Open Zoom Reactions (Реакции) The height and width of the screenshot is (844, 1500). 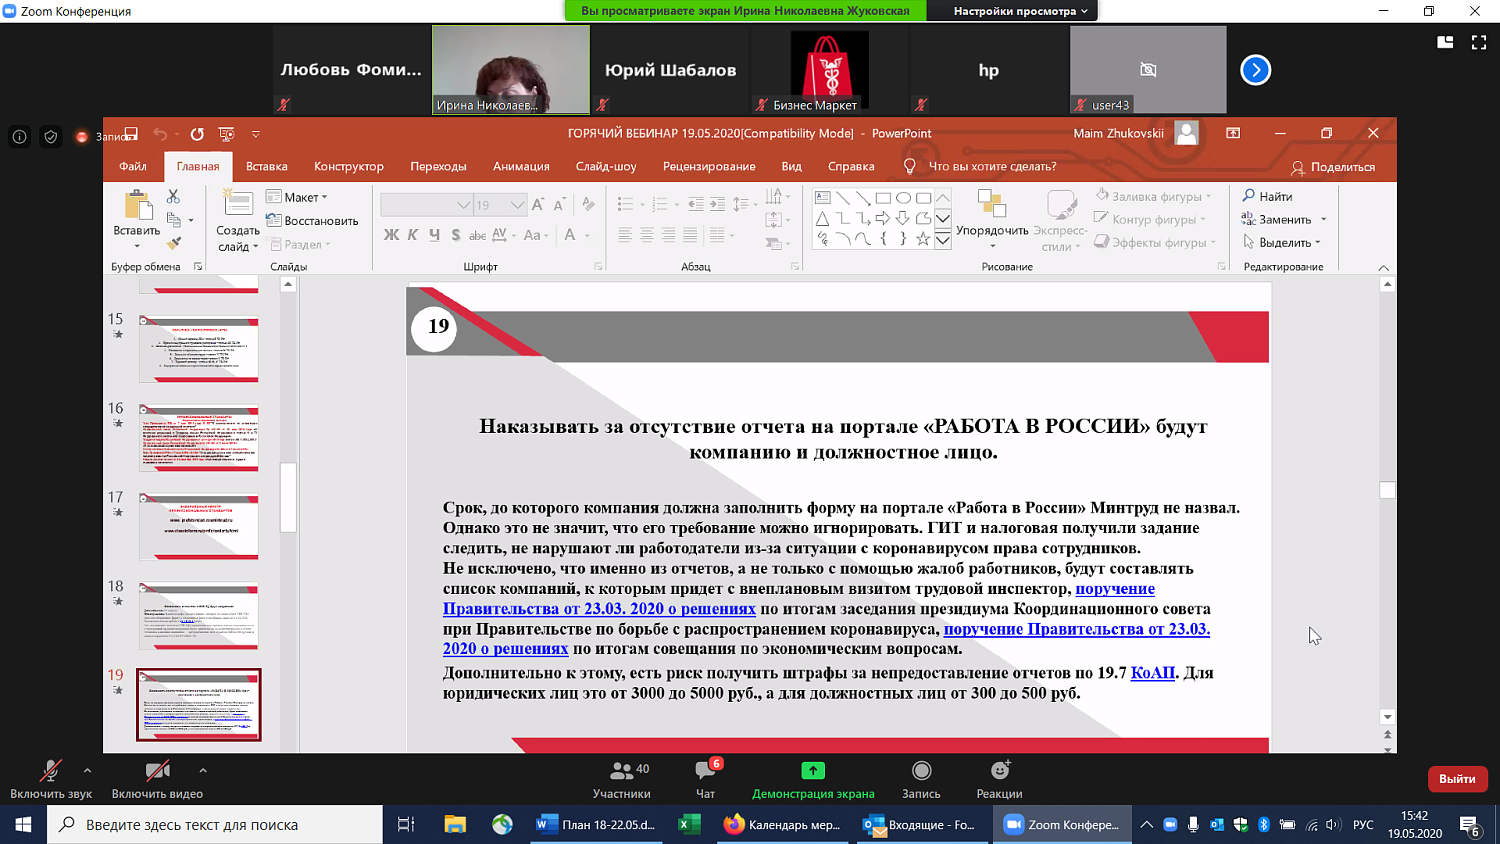tap(999, 779)
